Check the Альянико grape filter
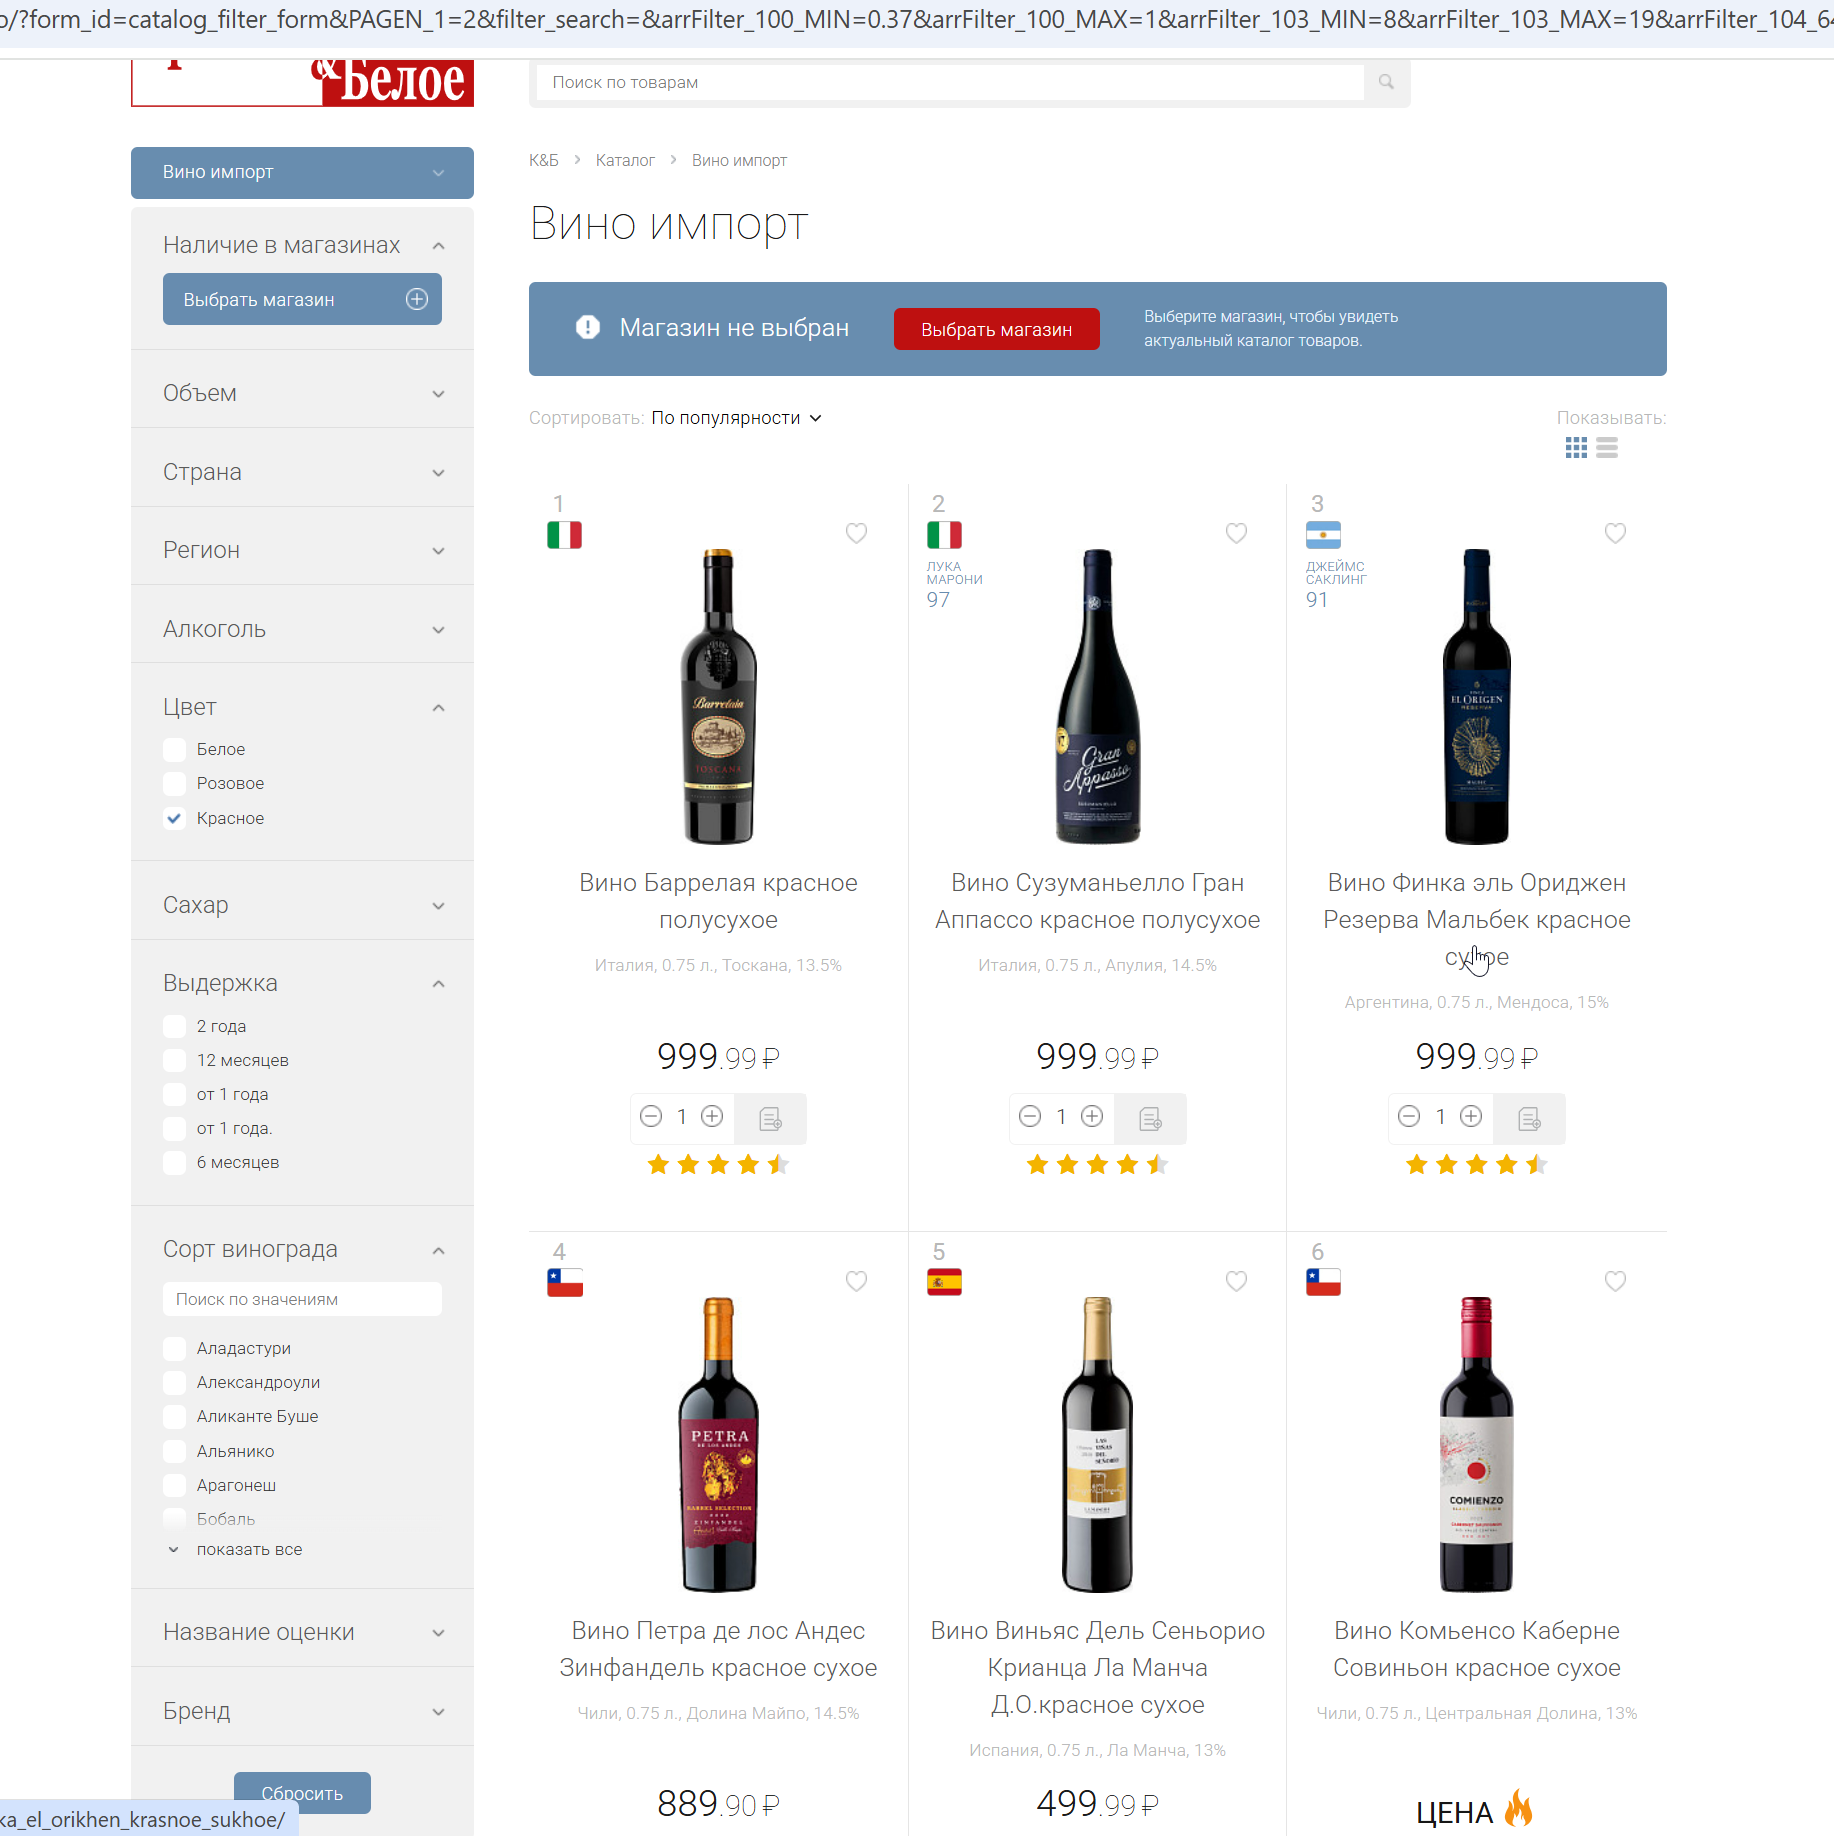1834x1836 pixels. tap(175, 1451)
